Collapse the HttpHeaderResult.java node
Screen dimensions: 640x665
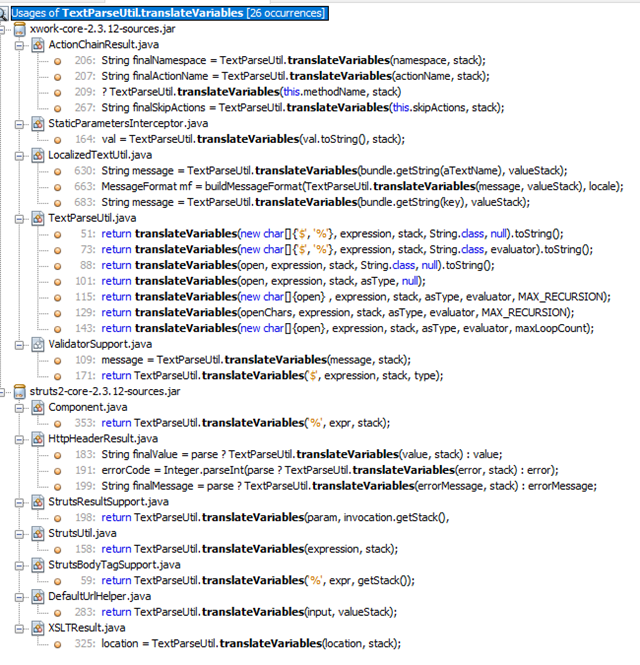19,439
